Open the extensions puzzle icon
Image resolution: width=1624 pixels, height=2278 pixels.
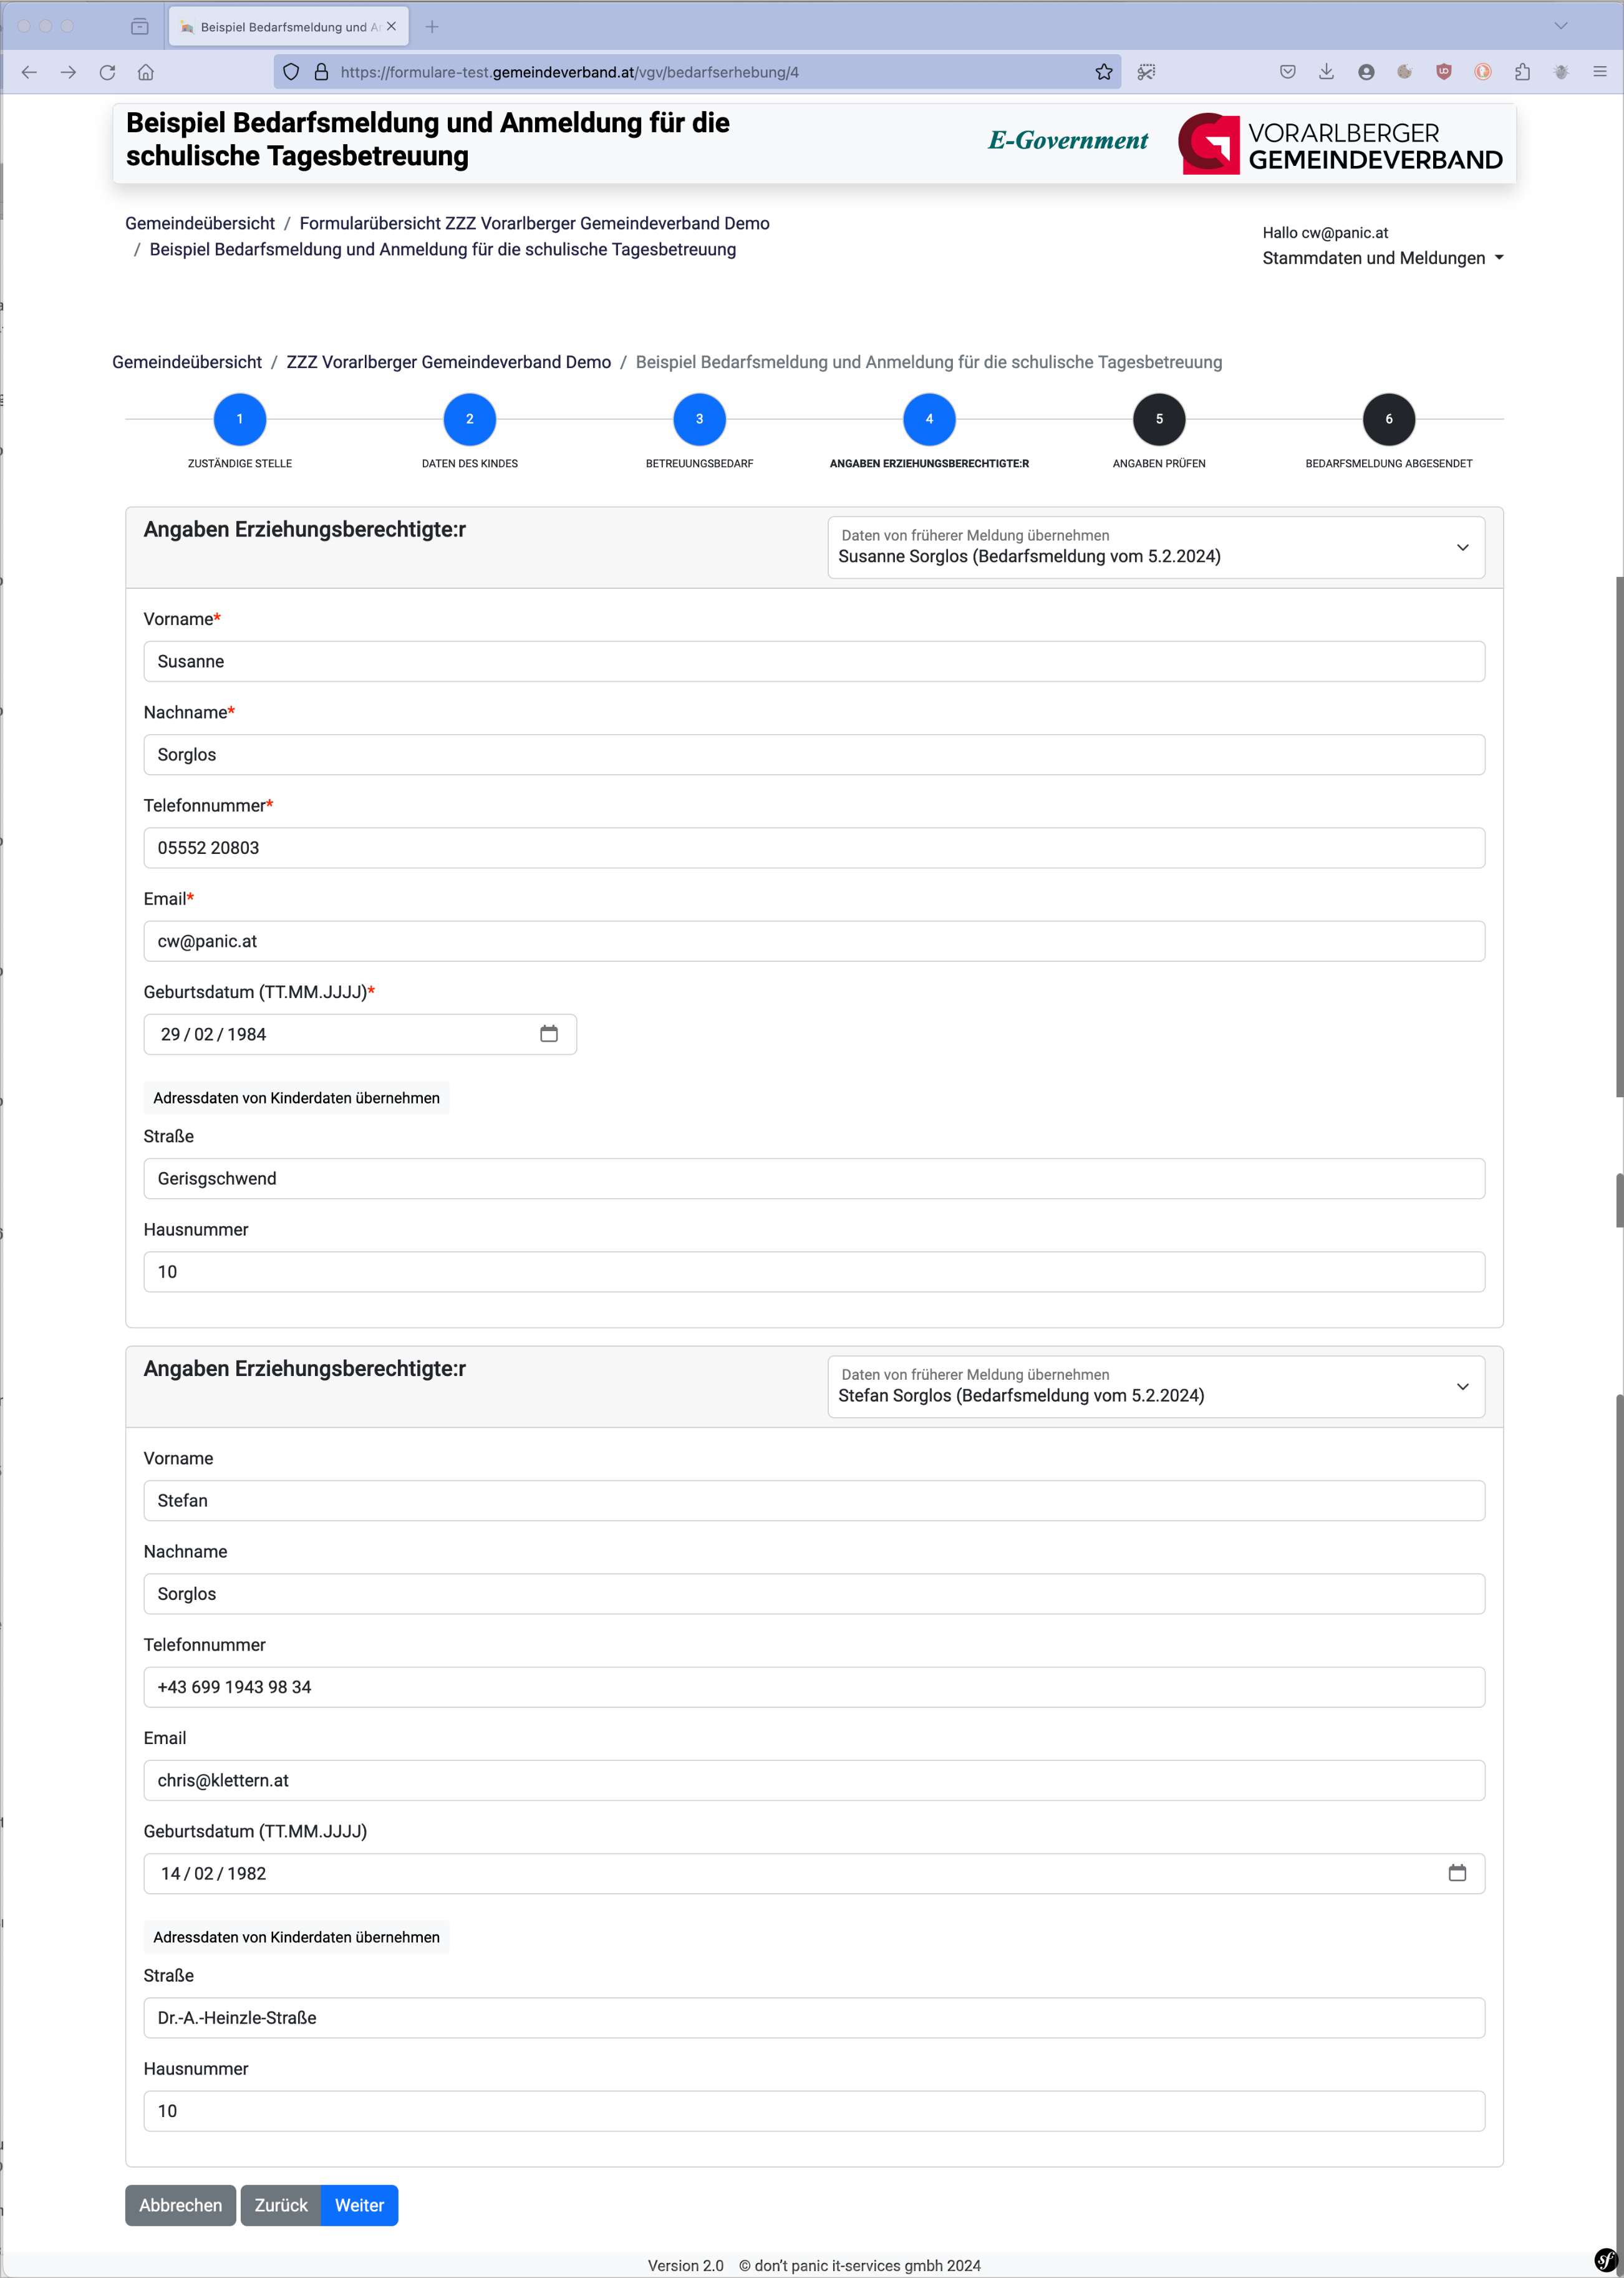point(1522,72)
